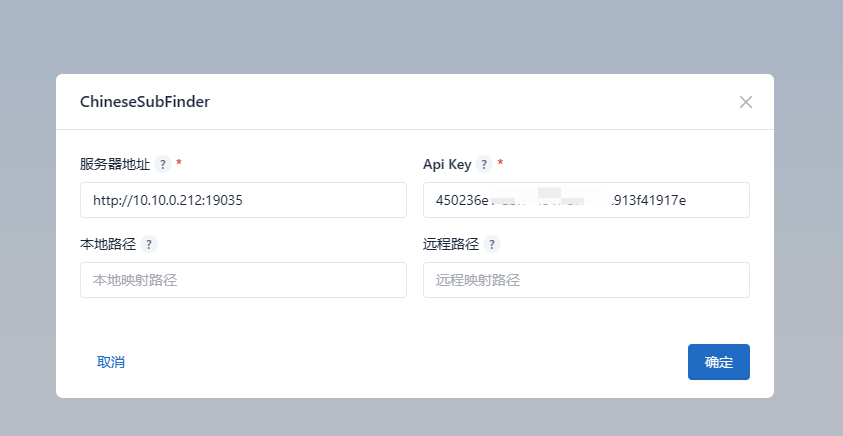
Task: Click the help icon beside 远程路径
Action: tap(492, 244)
